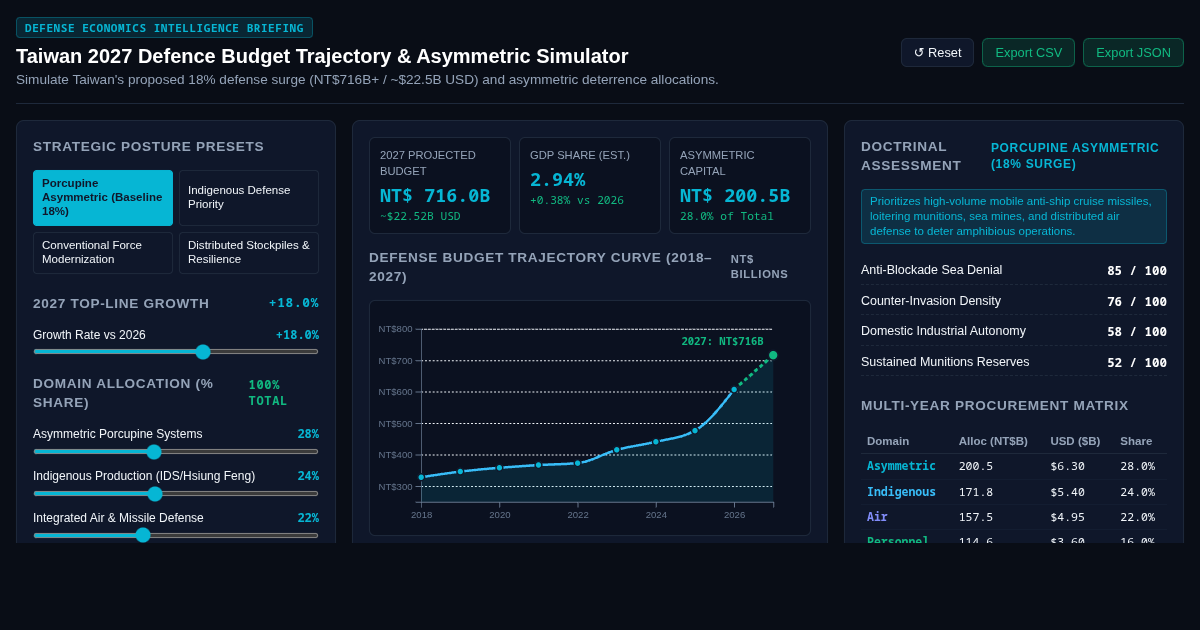This screenshot has height=630, width=1200.
Task: Click the 2022 data point on curve
Action: [x=578, y=463]
